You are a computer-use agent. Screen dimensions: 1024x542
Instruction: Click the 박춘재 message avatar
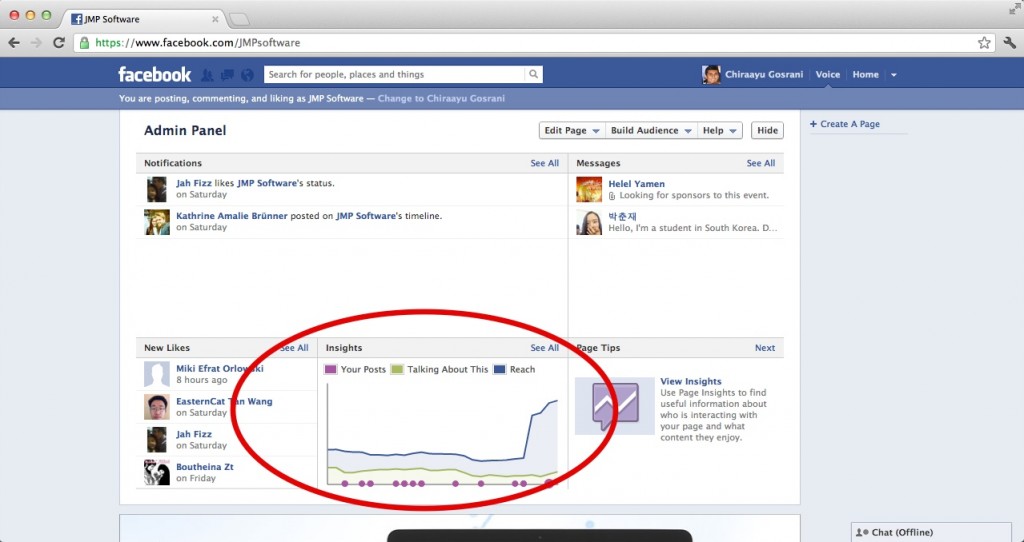tap(589, 222)
